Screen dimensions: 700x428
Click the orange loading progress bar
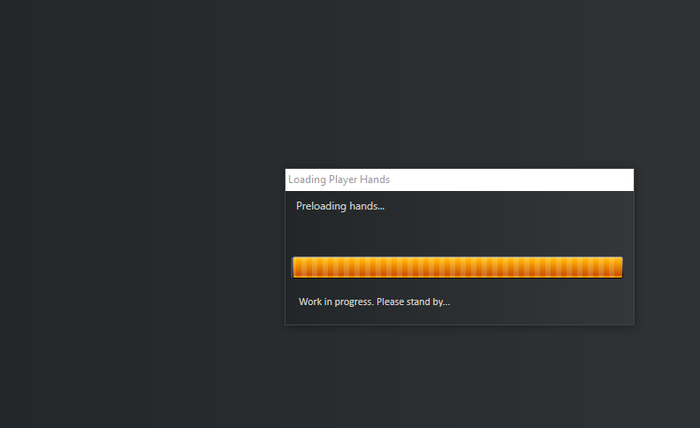coord(457,267)
